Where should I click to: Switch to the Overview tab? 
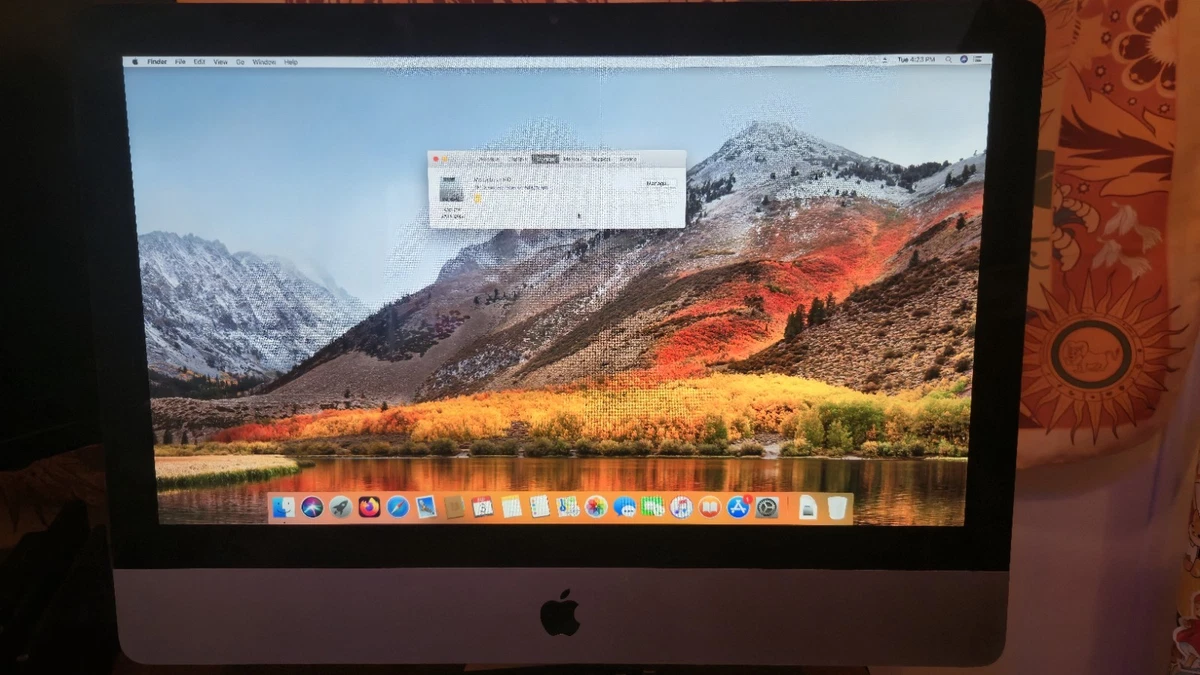pyautogui.click(x=488, y=159)
